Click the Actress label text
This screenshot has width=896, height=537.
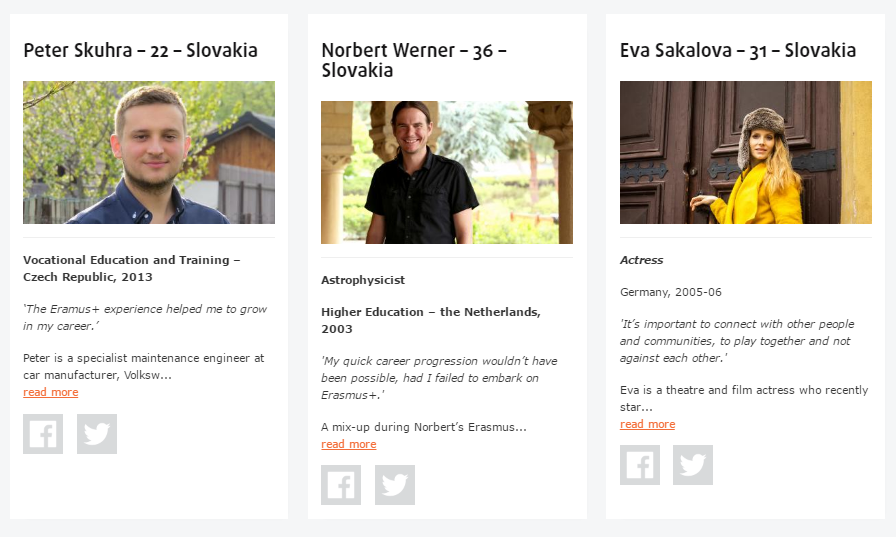tap(642, 260)
